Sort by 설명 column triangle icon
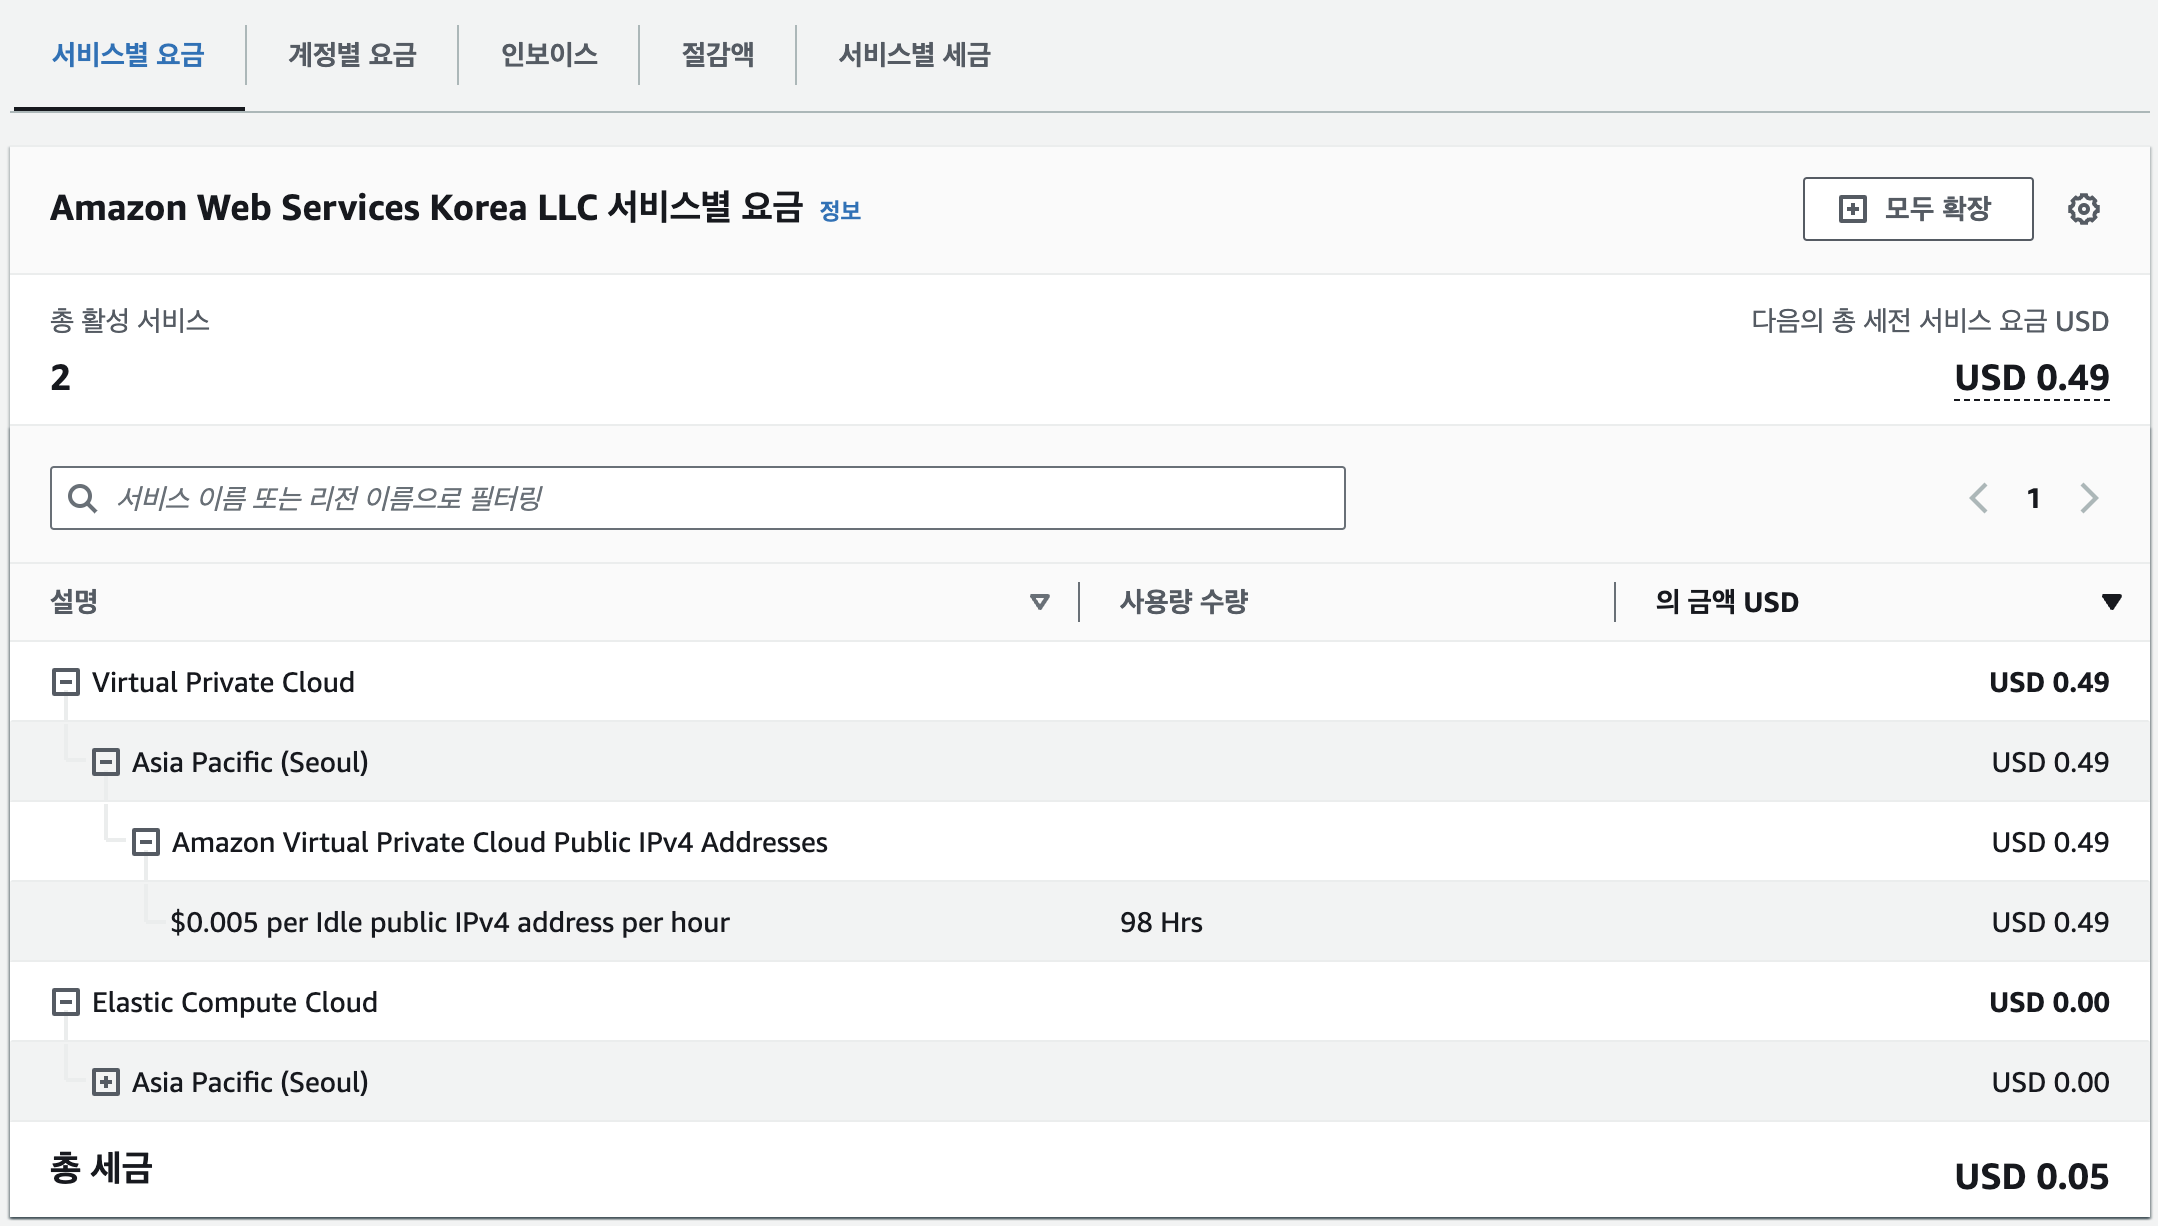The width and height of the screenshot is (2158, 1226). tap(1039, 602)
